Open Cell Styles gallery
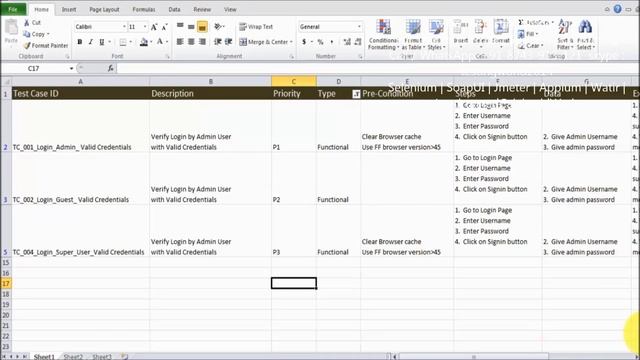The width and height of the screenshot is (640, 360). [436, 35]
